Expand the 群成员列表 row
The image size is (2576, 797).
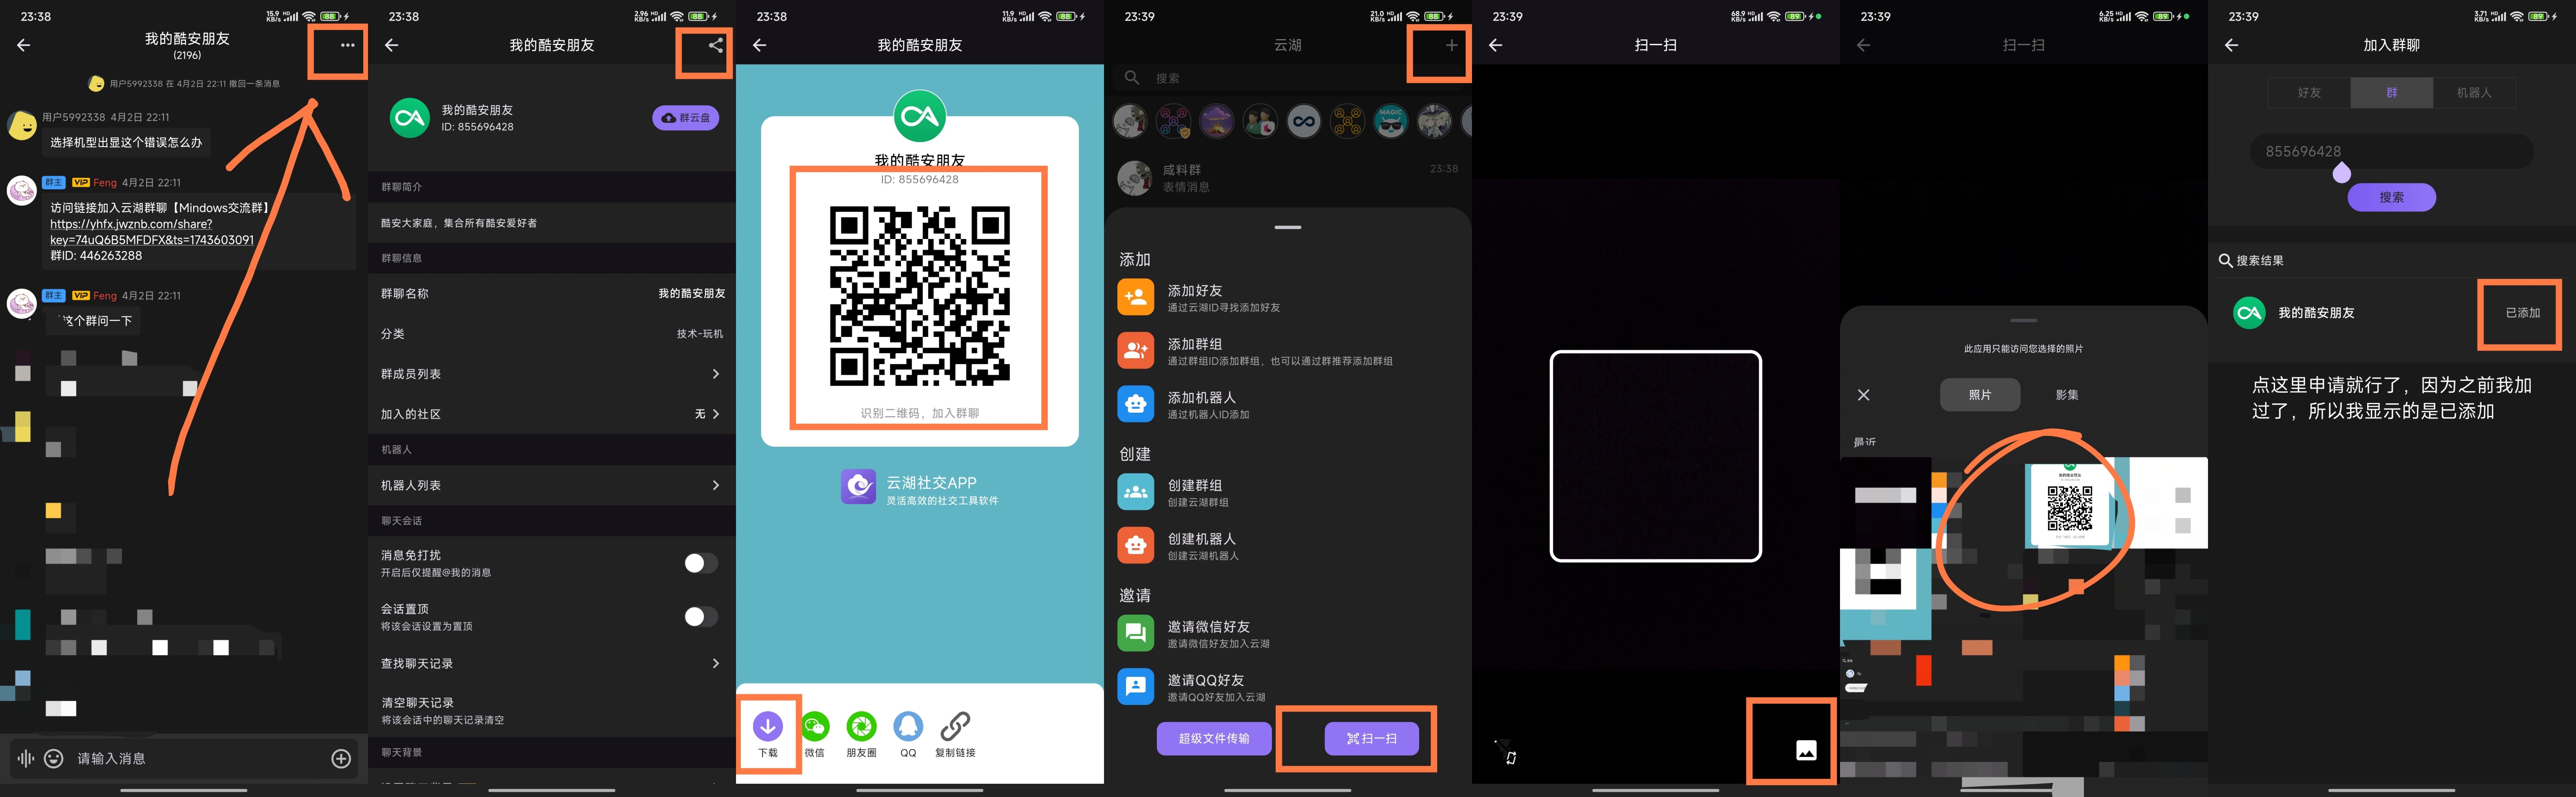pos(552,374)
